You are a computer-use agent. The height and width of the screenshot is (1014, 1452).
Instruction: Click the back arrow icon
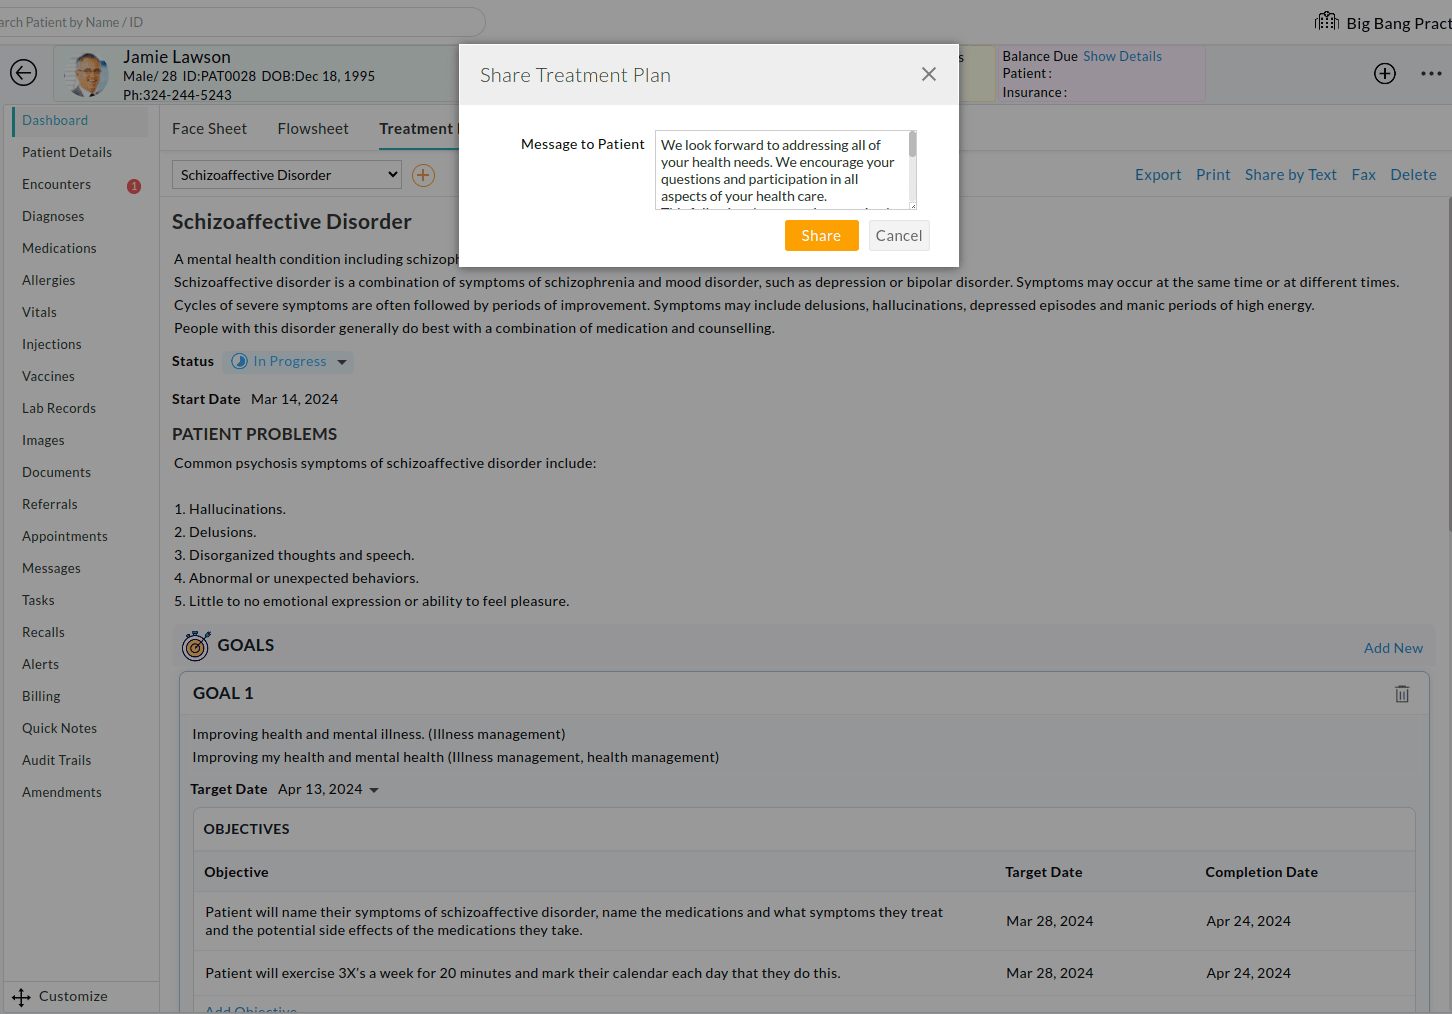[x=23, y=73]
